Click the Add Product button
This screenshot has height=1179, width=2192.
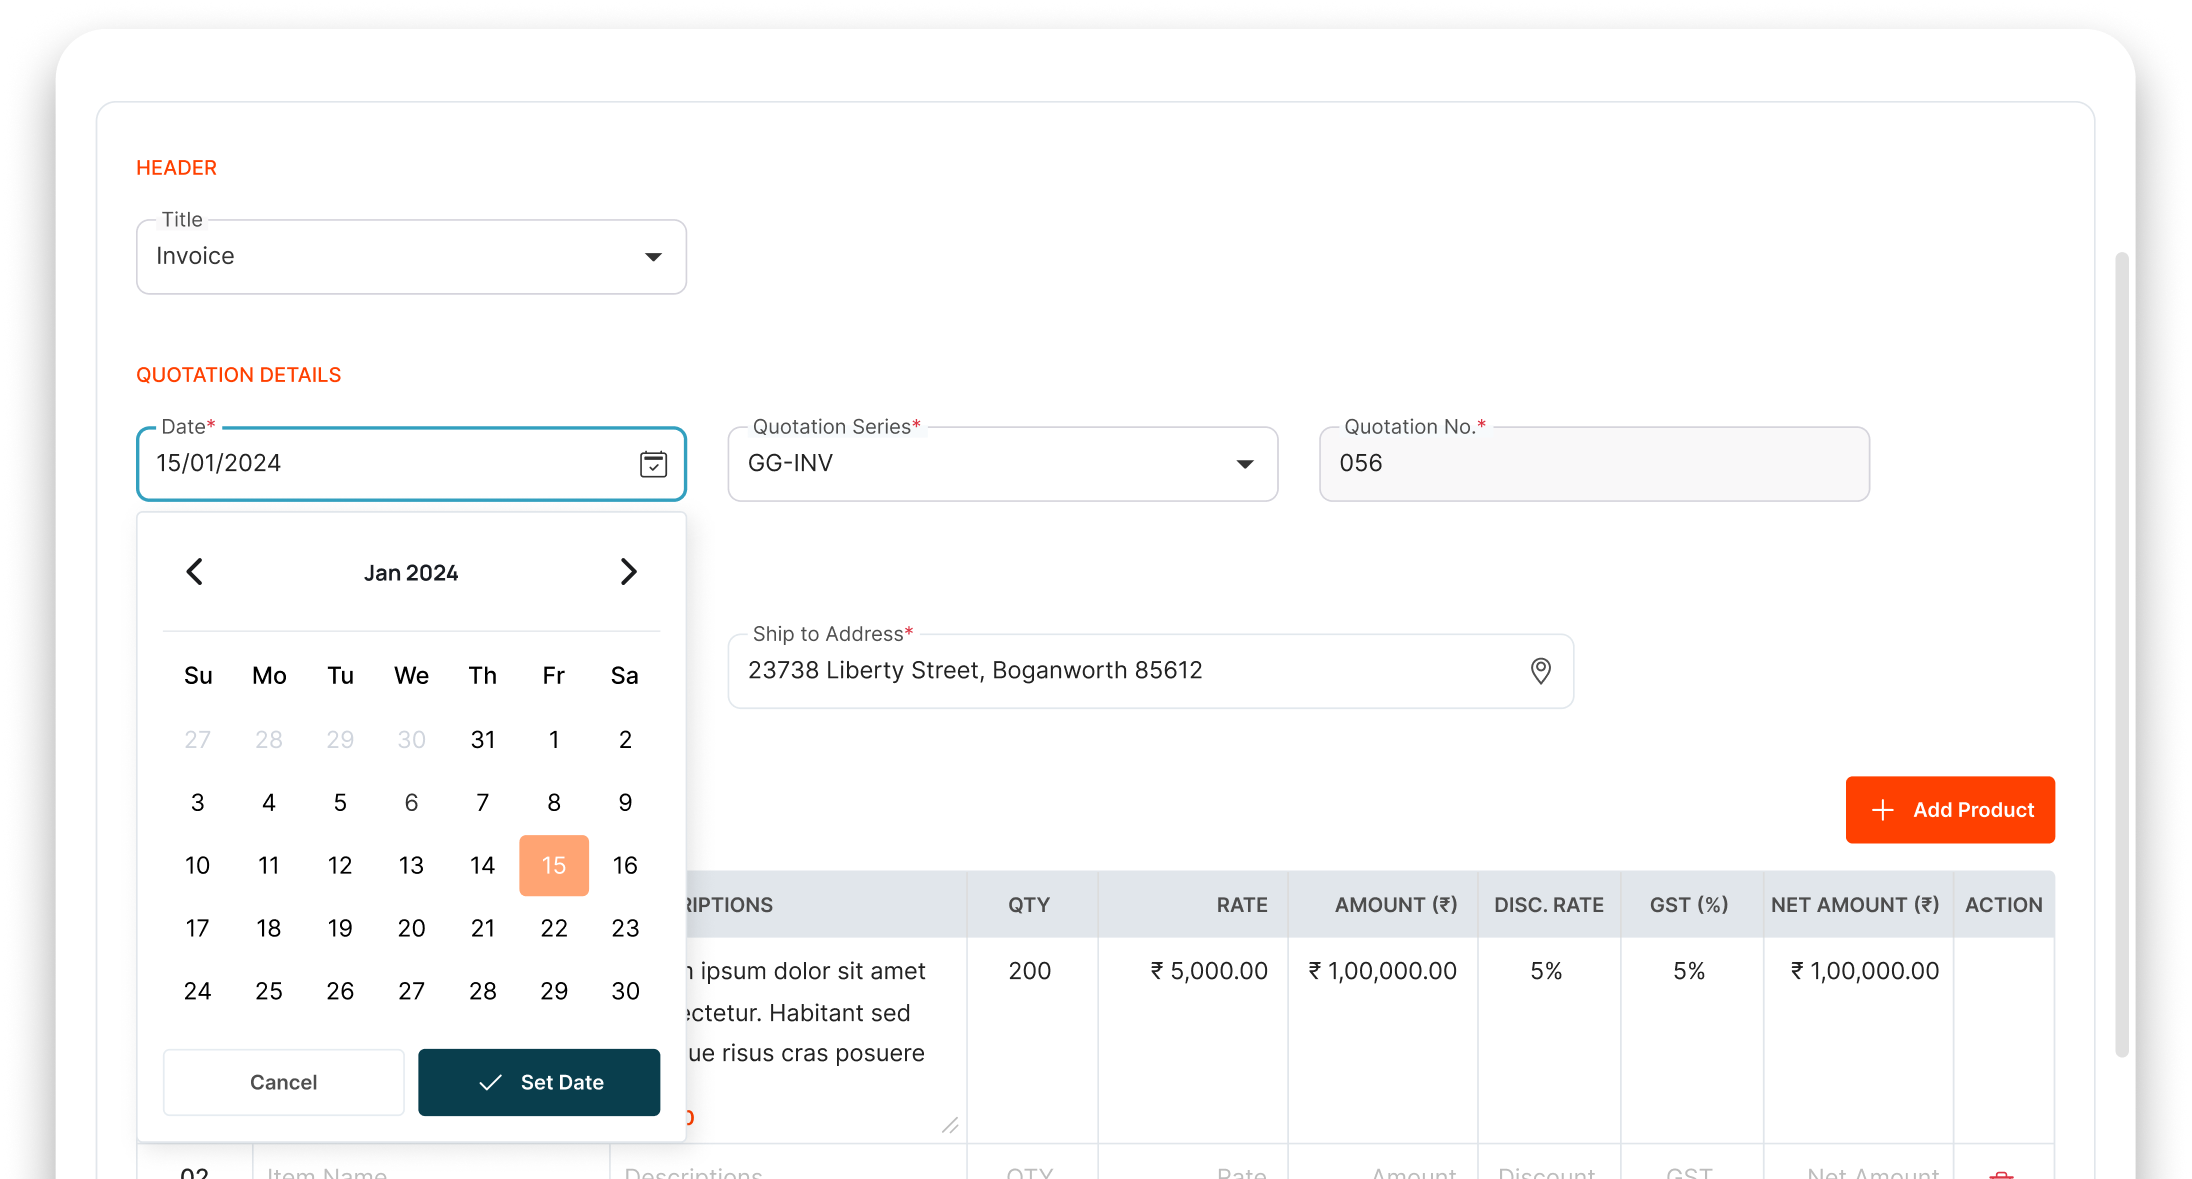tap(1950, 810)
